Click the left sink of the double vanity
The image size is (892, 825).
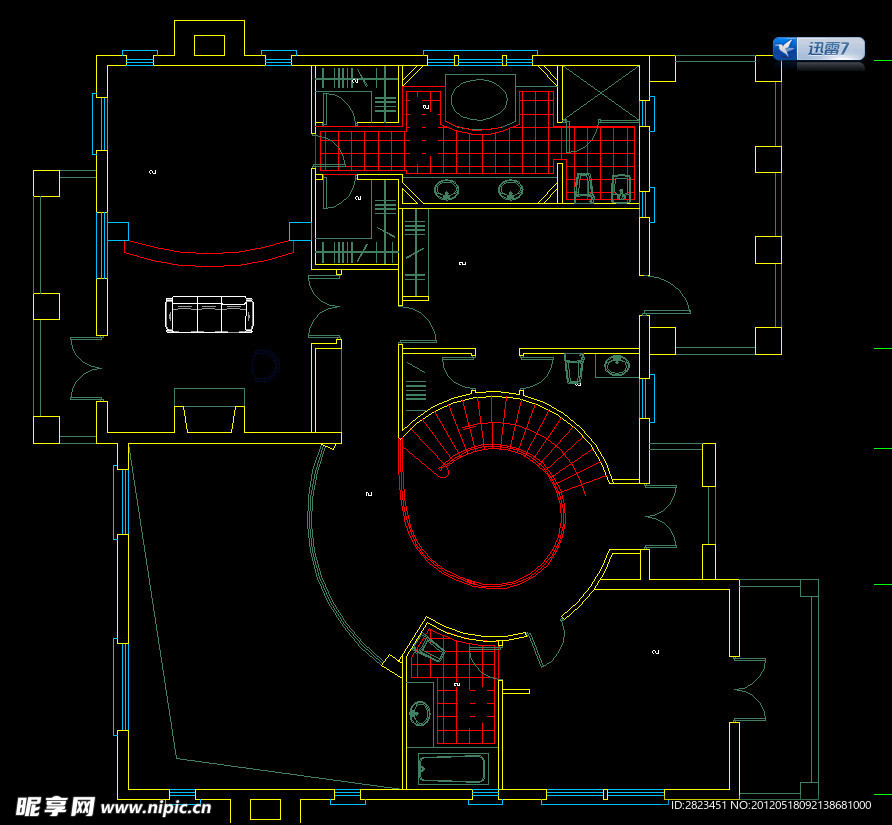[x=446, y=189]
